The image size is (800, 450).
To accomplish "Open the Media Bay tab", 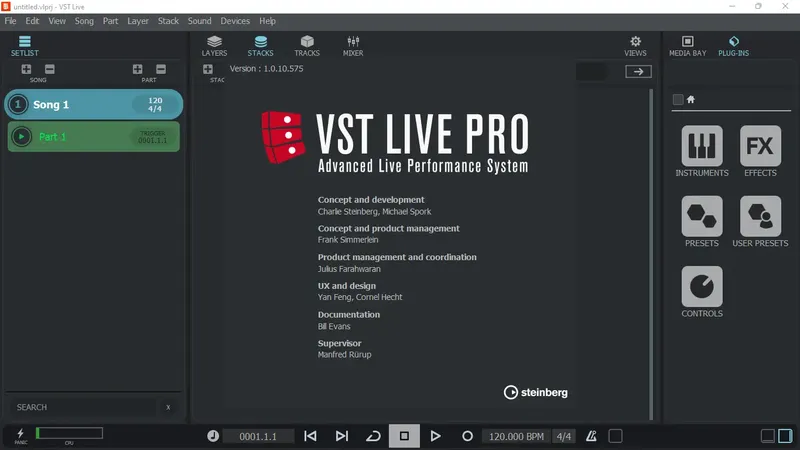I will [x=688, y=46].
